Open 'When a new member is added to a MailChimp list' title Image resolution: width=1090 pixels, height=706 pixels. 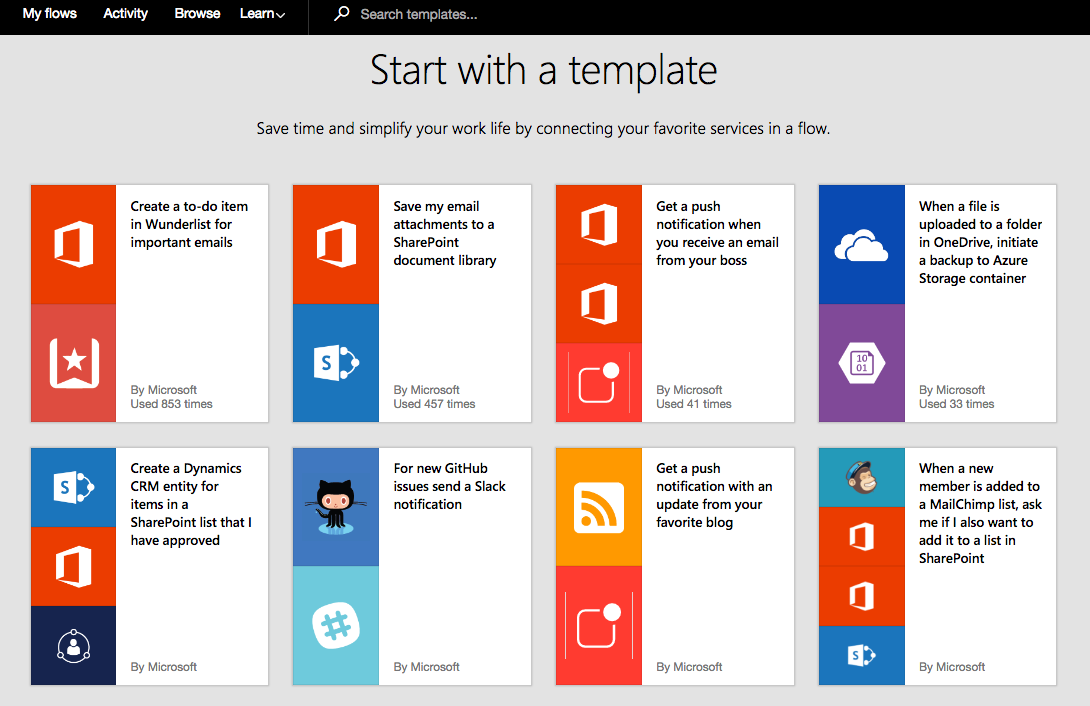pyautogui.click(x=980, y=514)
